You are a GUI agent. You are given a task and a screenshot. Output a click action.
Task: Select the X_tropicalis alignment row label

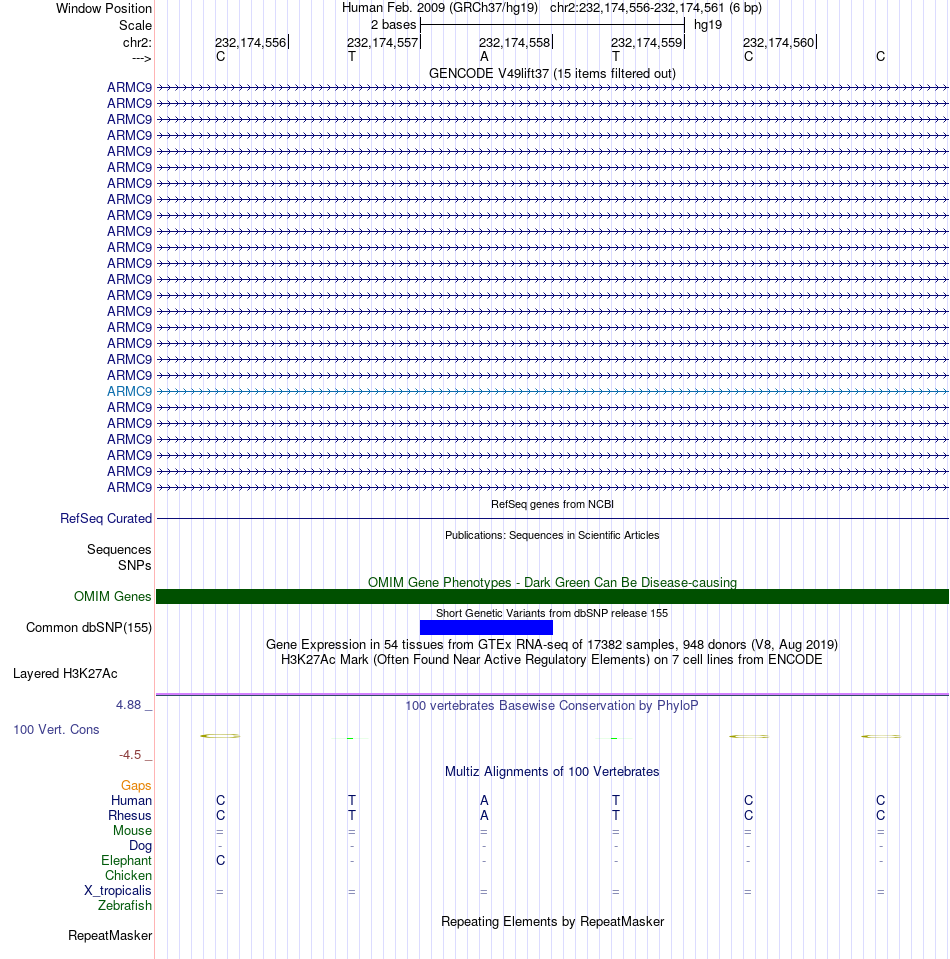[117, 890]
